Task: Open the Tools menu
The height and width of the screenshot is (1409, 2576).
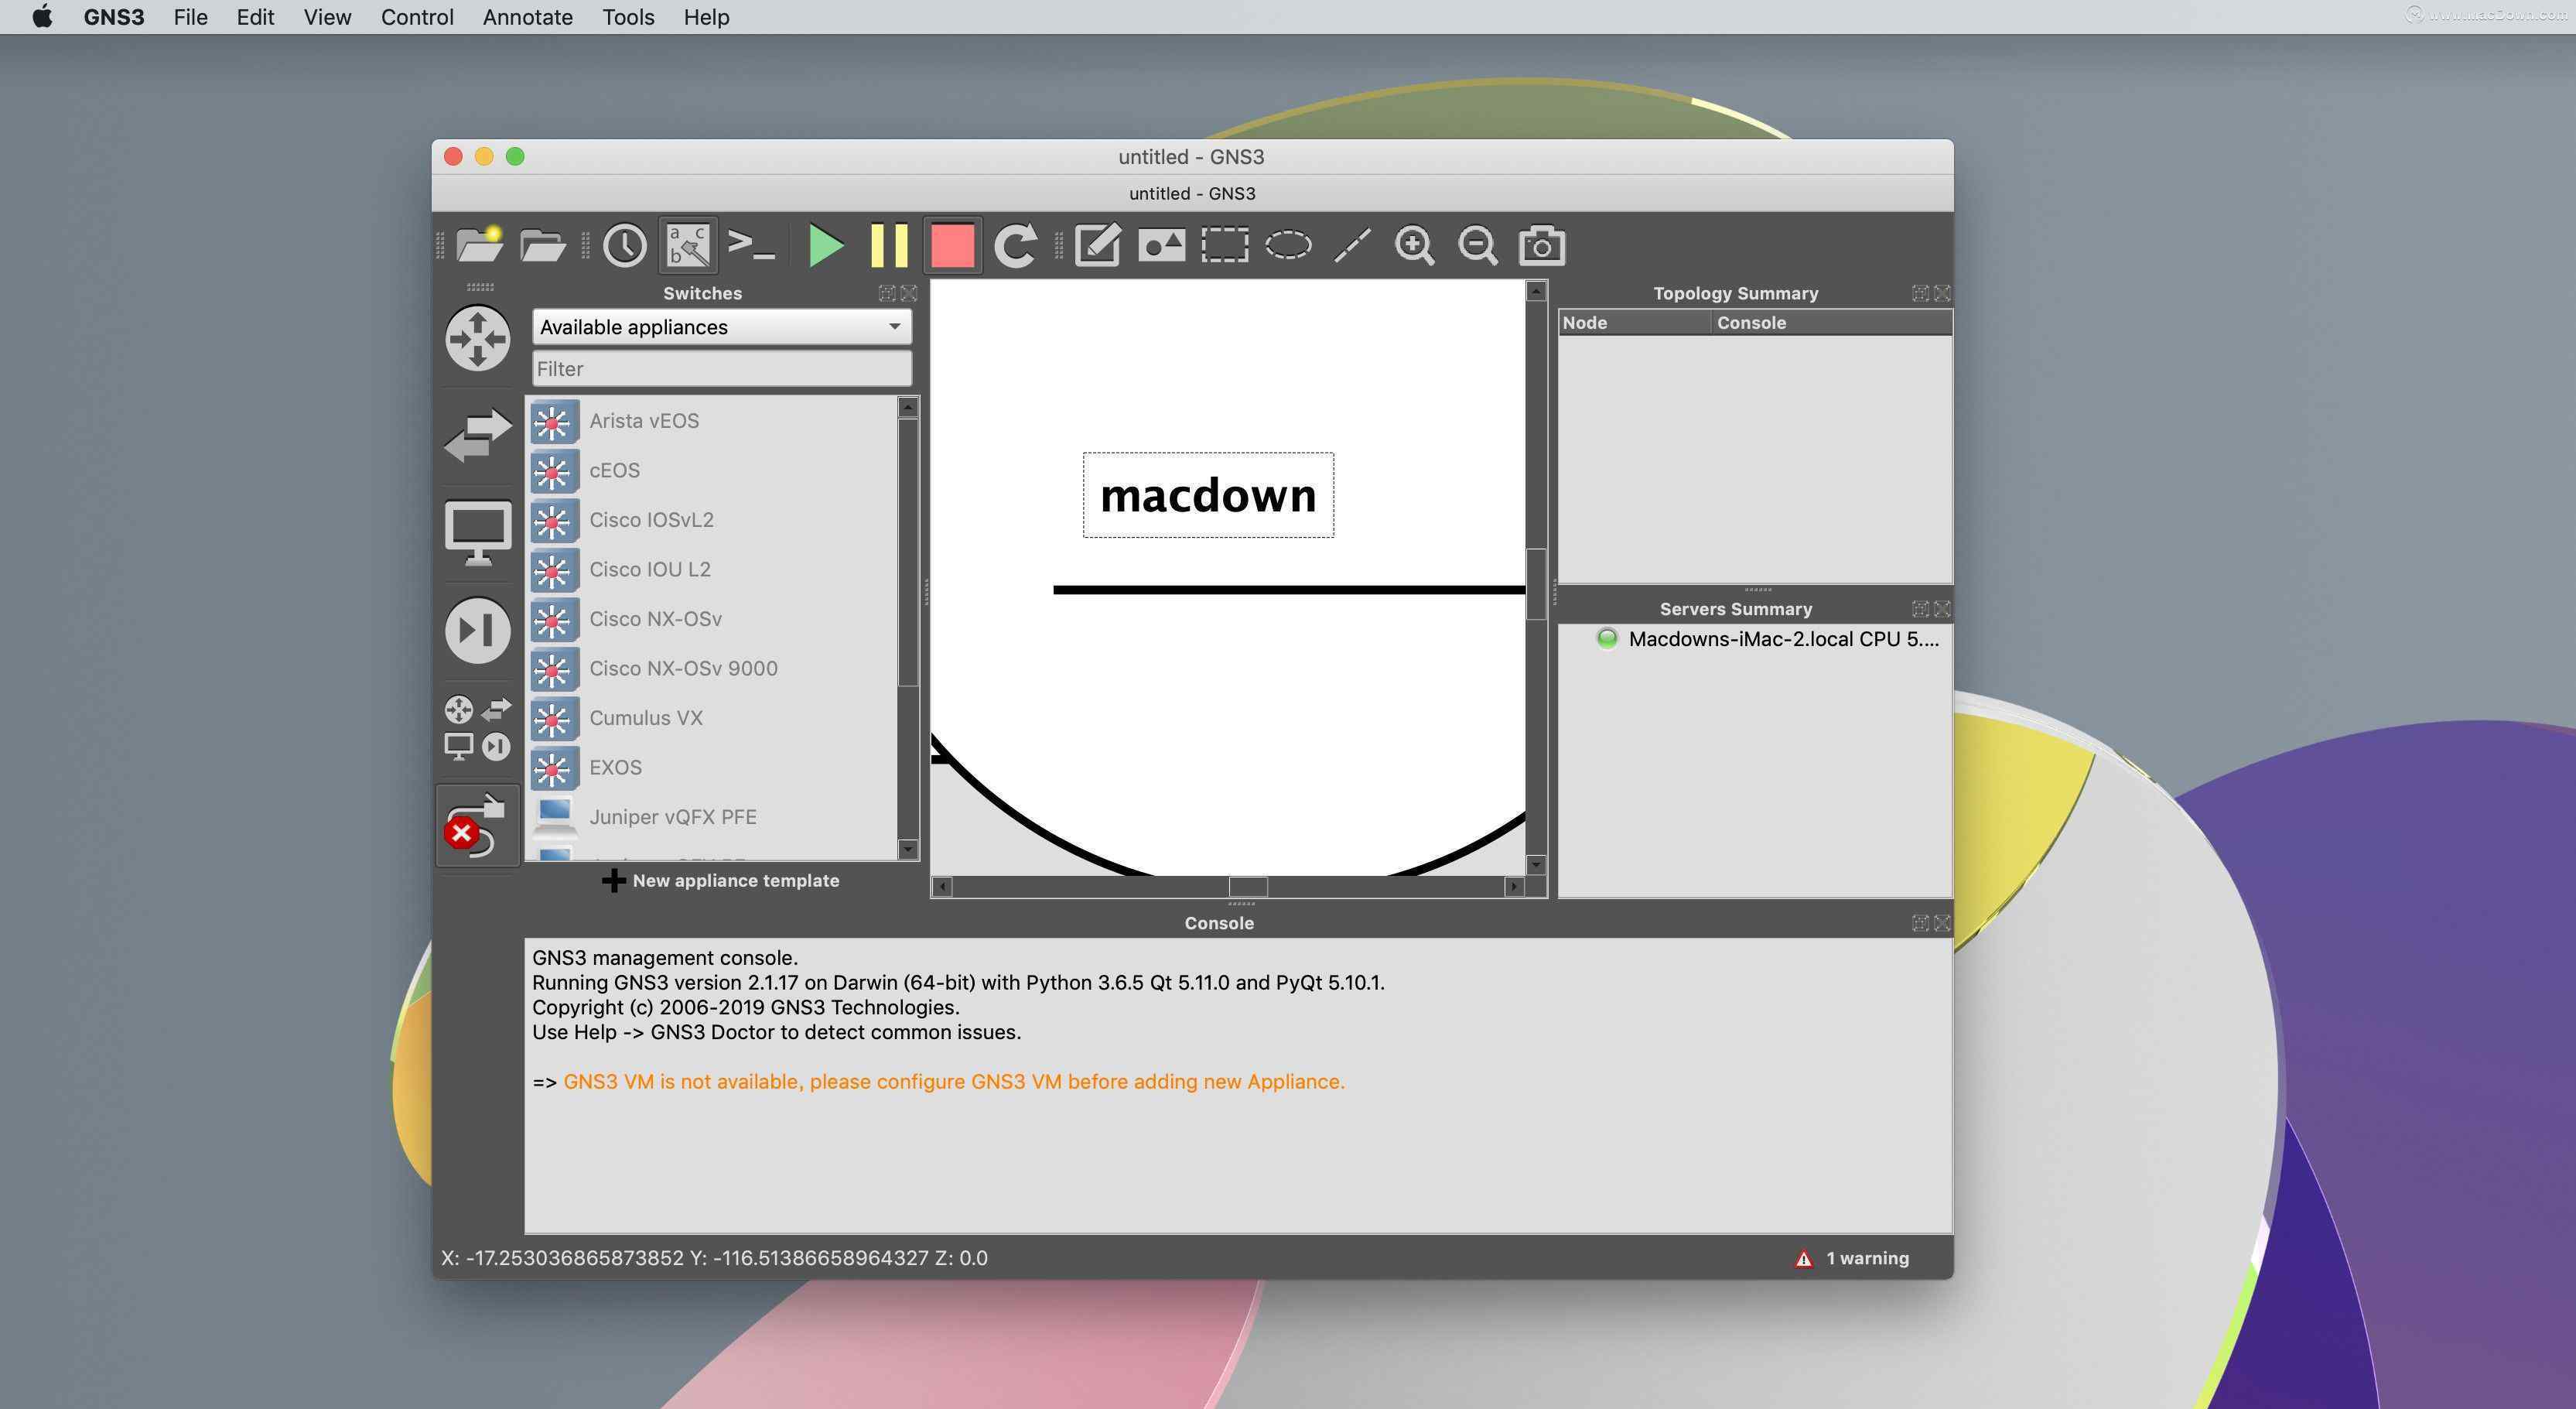Action: pos(628,17)
